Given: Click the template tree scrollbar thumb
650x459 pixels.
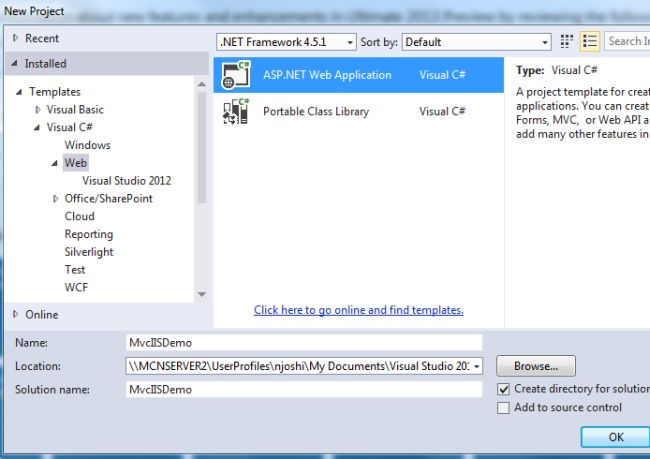Looking at the screenshot, I should click(202, 147).
